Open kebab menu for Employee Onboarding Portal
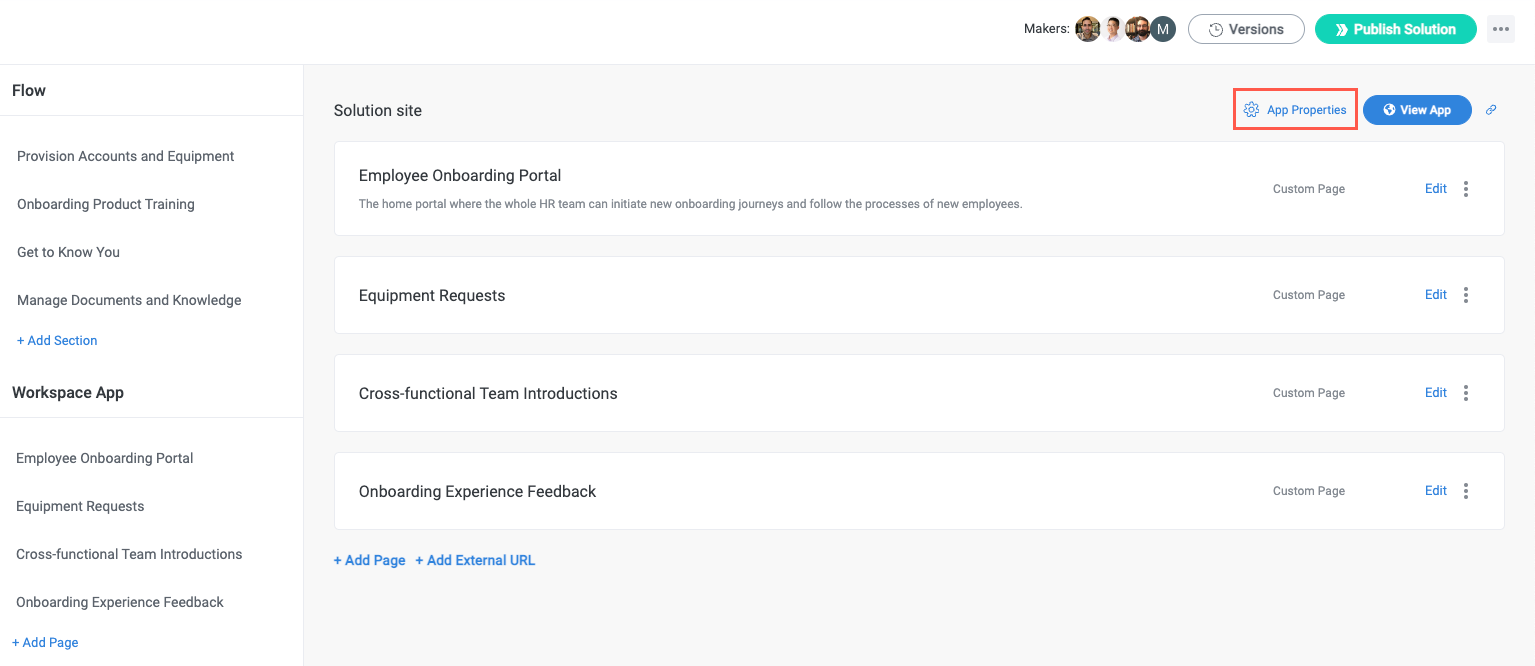The image size is (1535, 666). click(x=1466, y=188)
